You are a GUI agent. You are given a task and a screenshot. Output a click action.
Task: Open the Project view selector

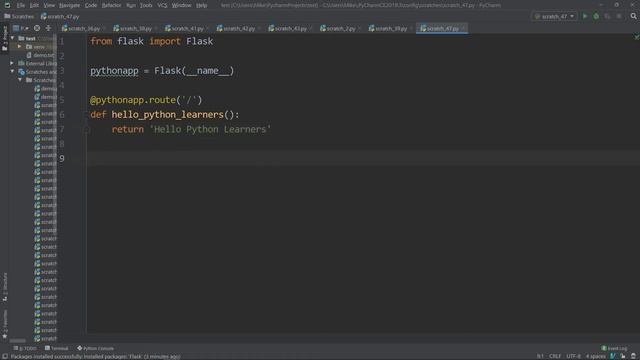pyautogui.click(x=20, y=28)
